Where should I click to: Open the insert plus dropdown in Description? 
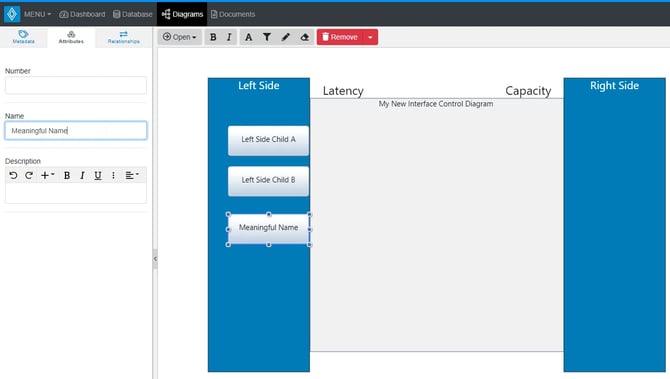(x=47, y=175)
